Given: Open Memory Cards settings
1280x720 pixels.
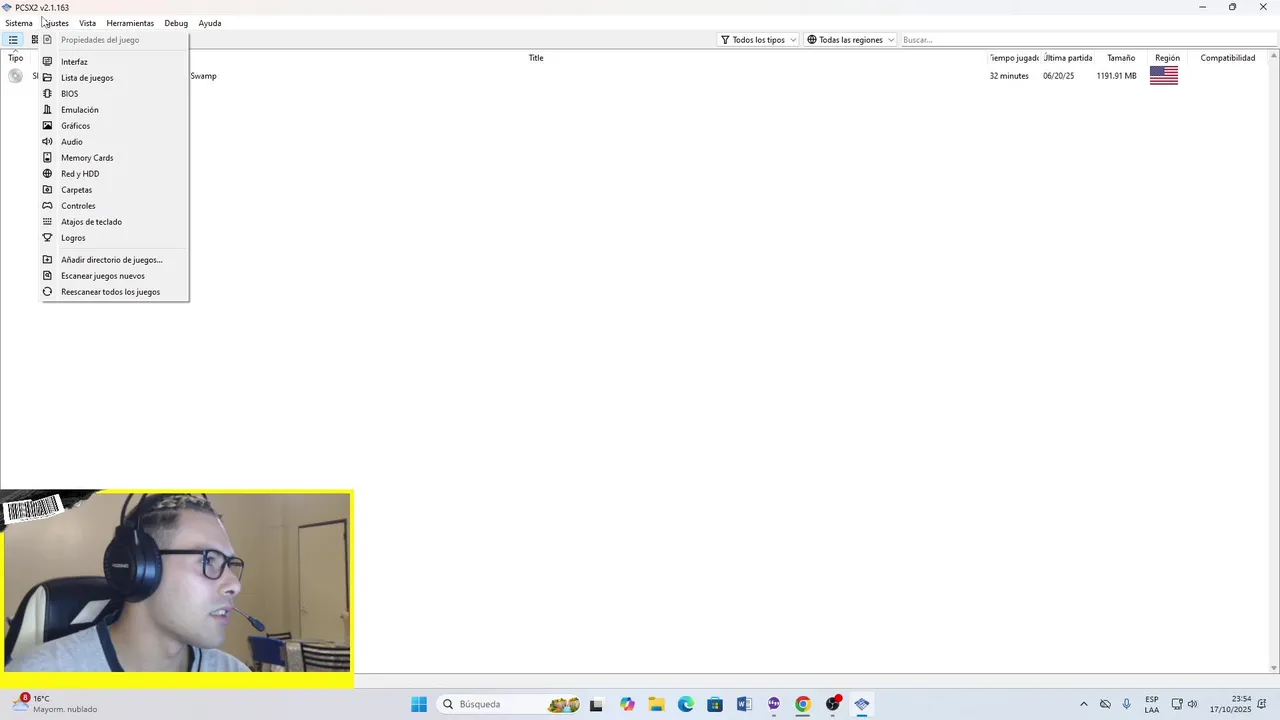Looking at the screenshot, I should 114,158.
